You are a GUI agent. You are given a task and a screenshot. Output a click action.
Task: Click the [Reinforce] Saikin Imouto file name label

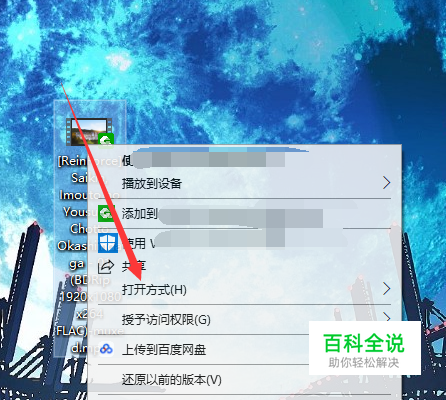(x=89, y=255)
